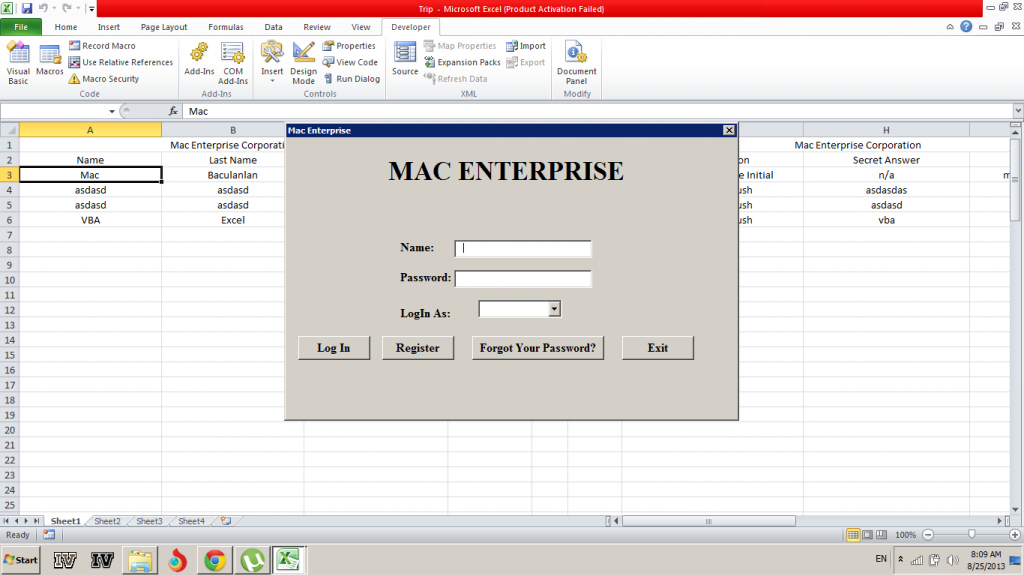Go to next sheet navigation arrow
Image resolution: width=1024 pixels, height=575 pixels.
click(x=26, y=521)
